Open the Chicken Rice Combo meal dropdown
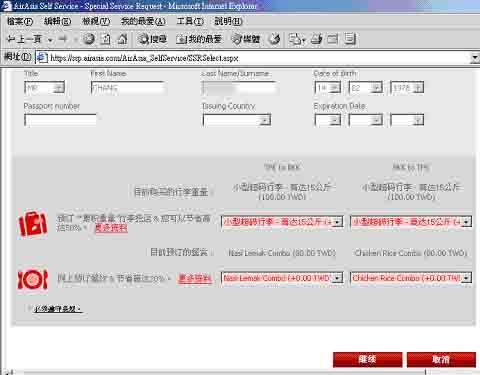 pyautogui.click(x=411, y=278)
